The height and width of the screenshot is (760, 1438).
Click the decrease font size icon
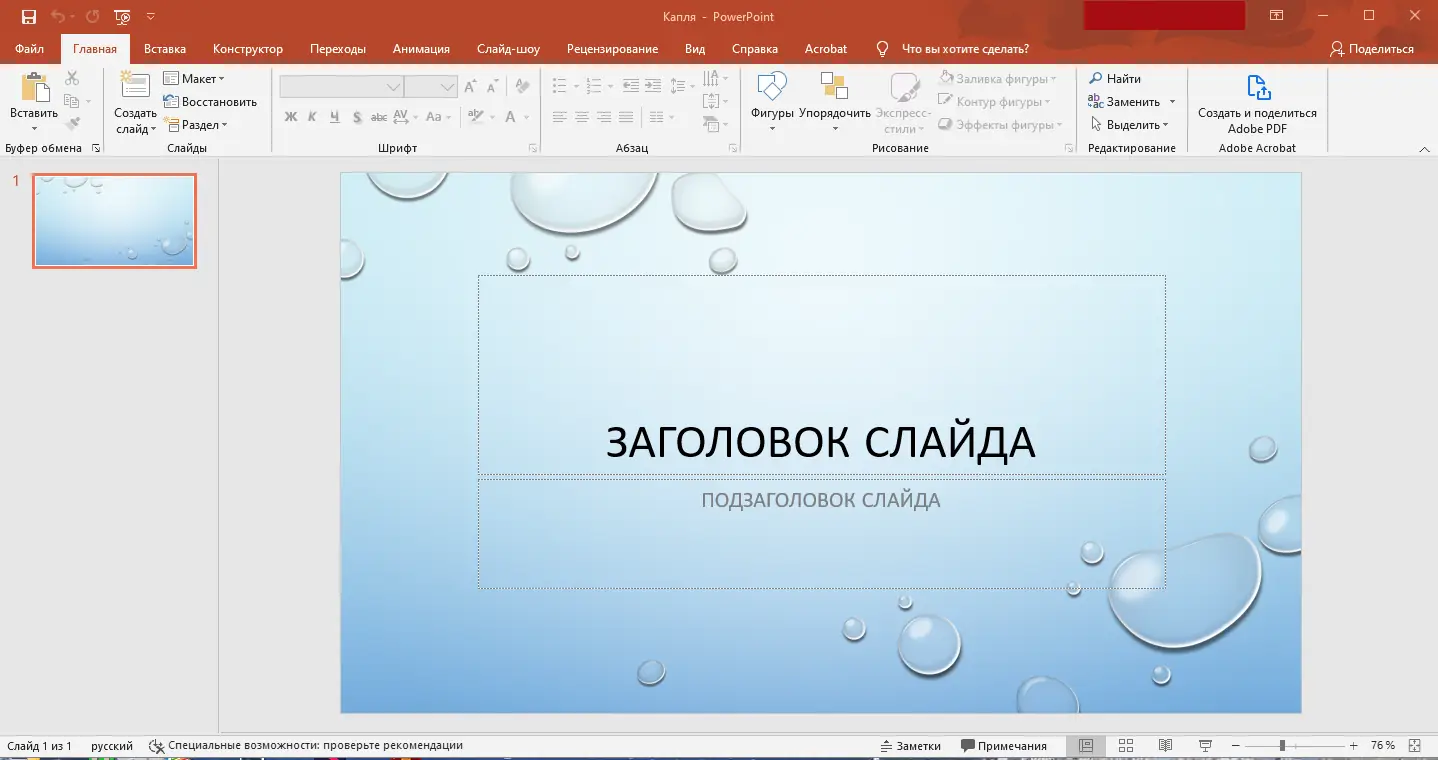pos(493,87)
